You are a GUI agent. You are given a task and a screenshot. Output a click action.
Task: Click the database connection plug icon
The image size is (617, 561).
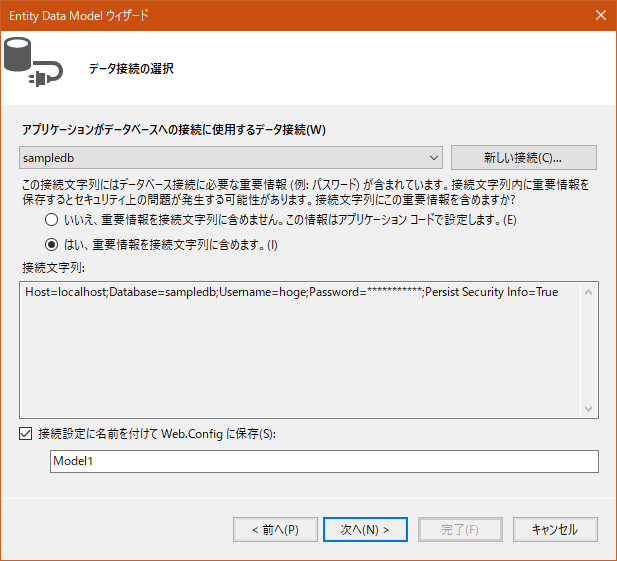click(33, 62)
